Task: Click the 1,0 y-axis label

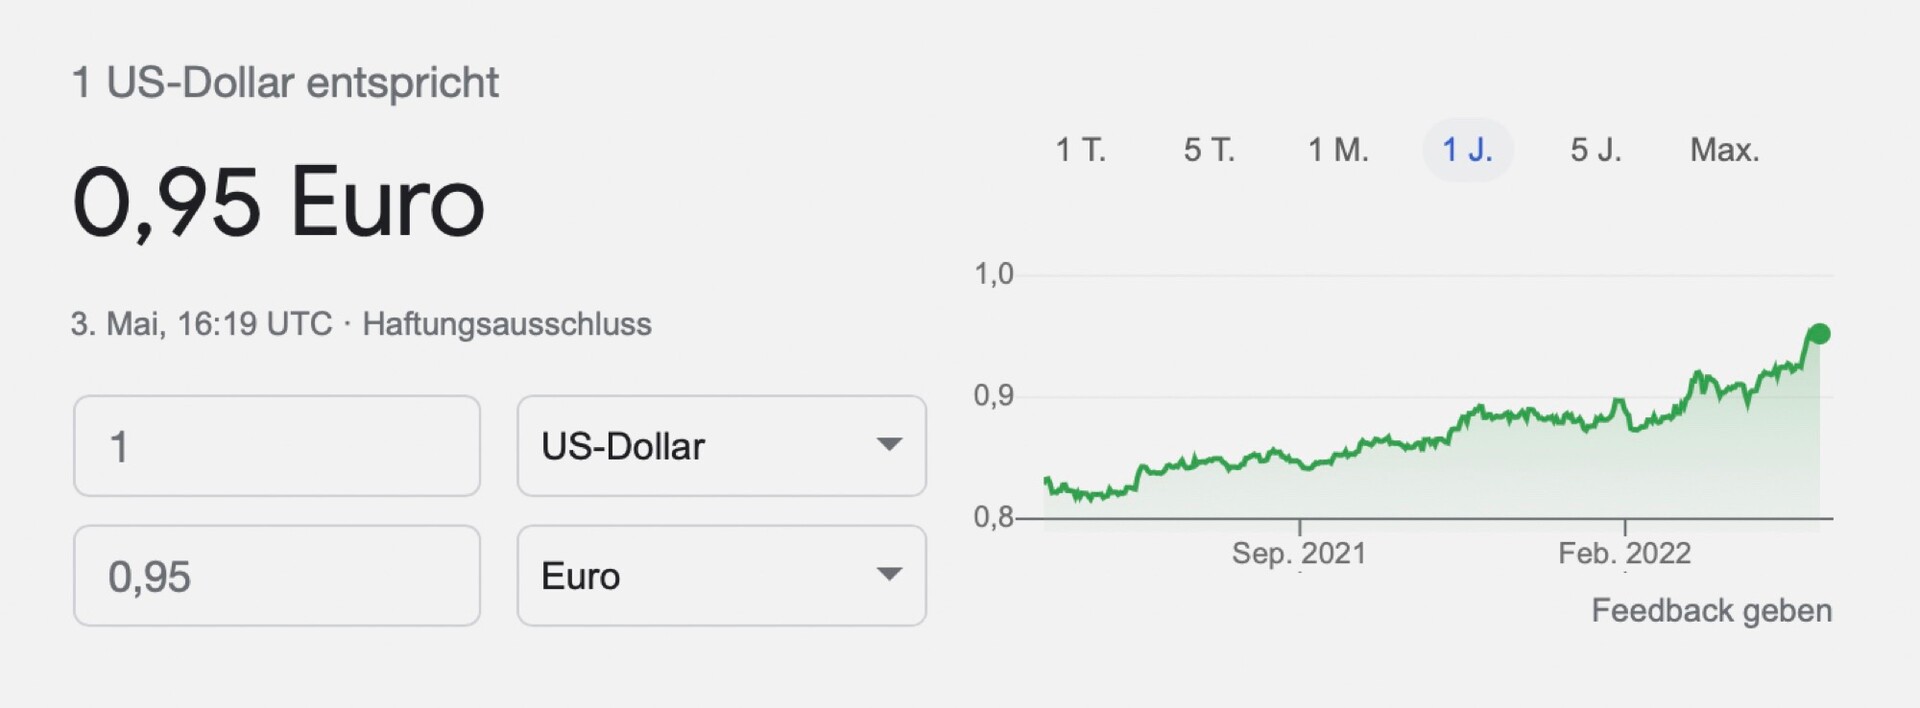Action: click(x=993, y=274)
